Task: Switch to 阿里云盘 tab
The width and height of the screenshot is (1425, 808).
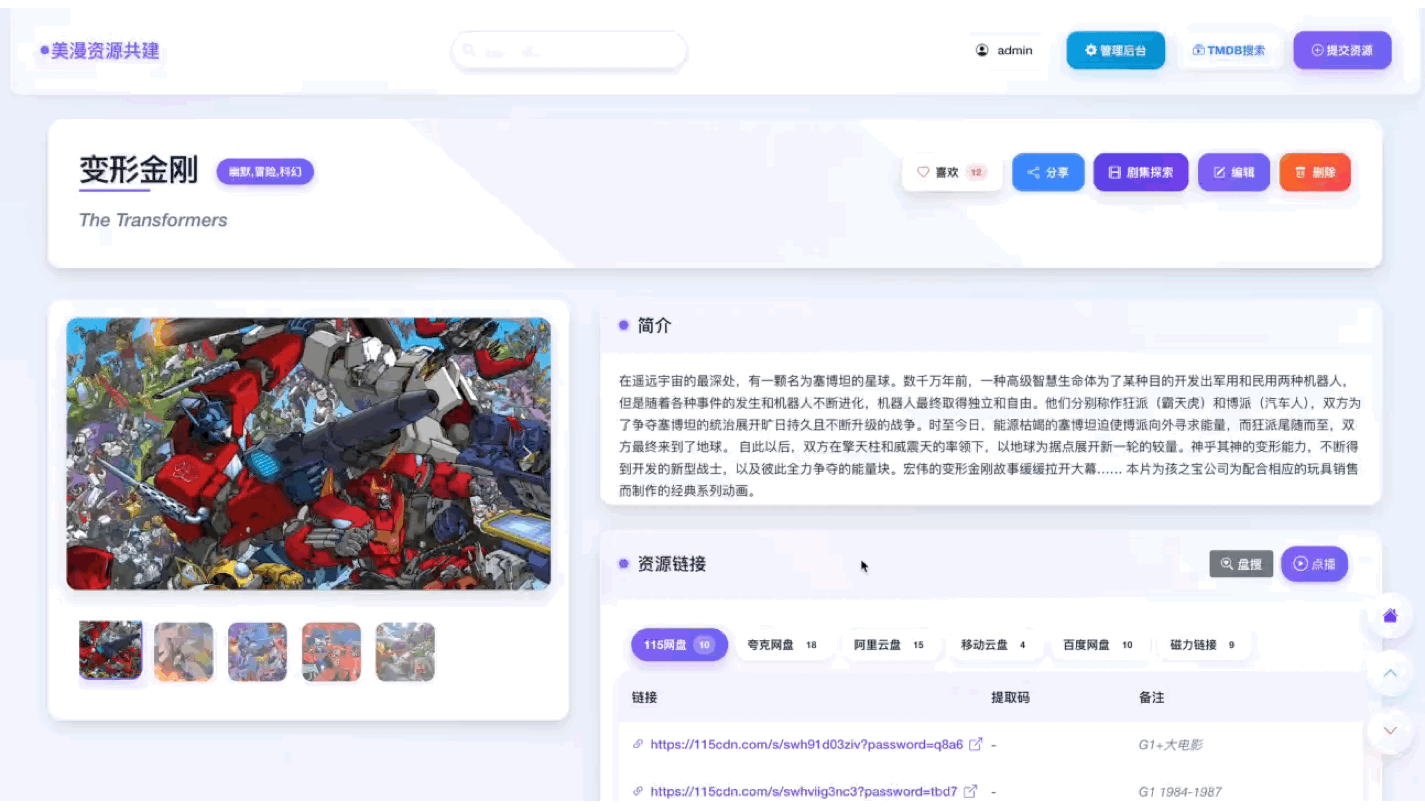Action: [x=889, y=645]
